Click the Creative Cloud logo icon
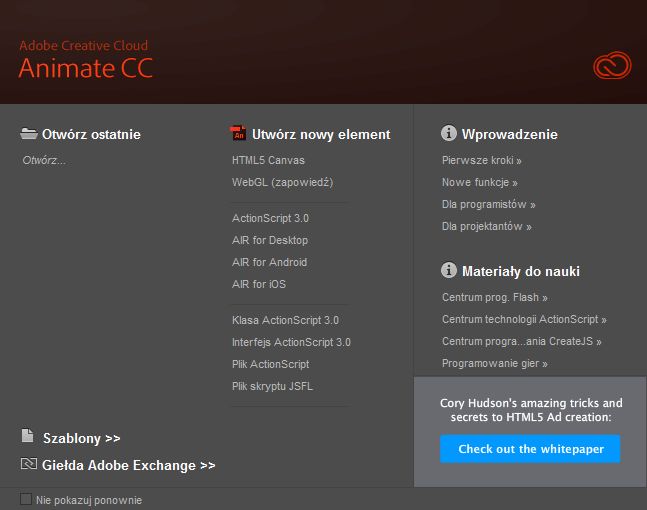Screen dimensions: 647x510 coord(612,66)
